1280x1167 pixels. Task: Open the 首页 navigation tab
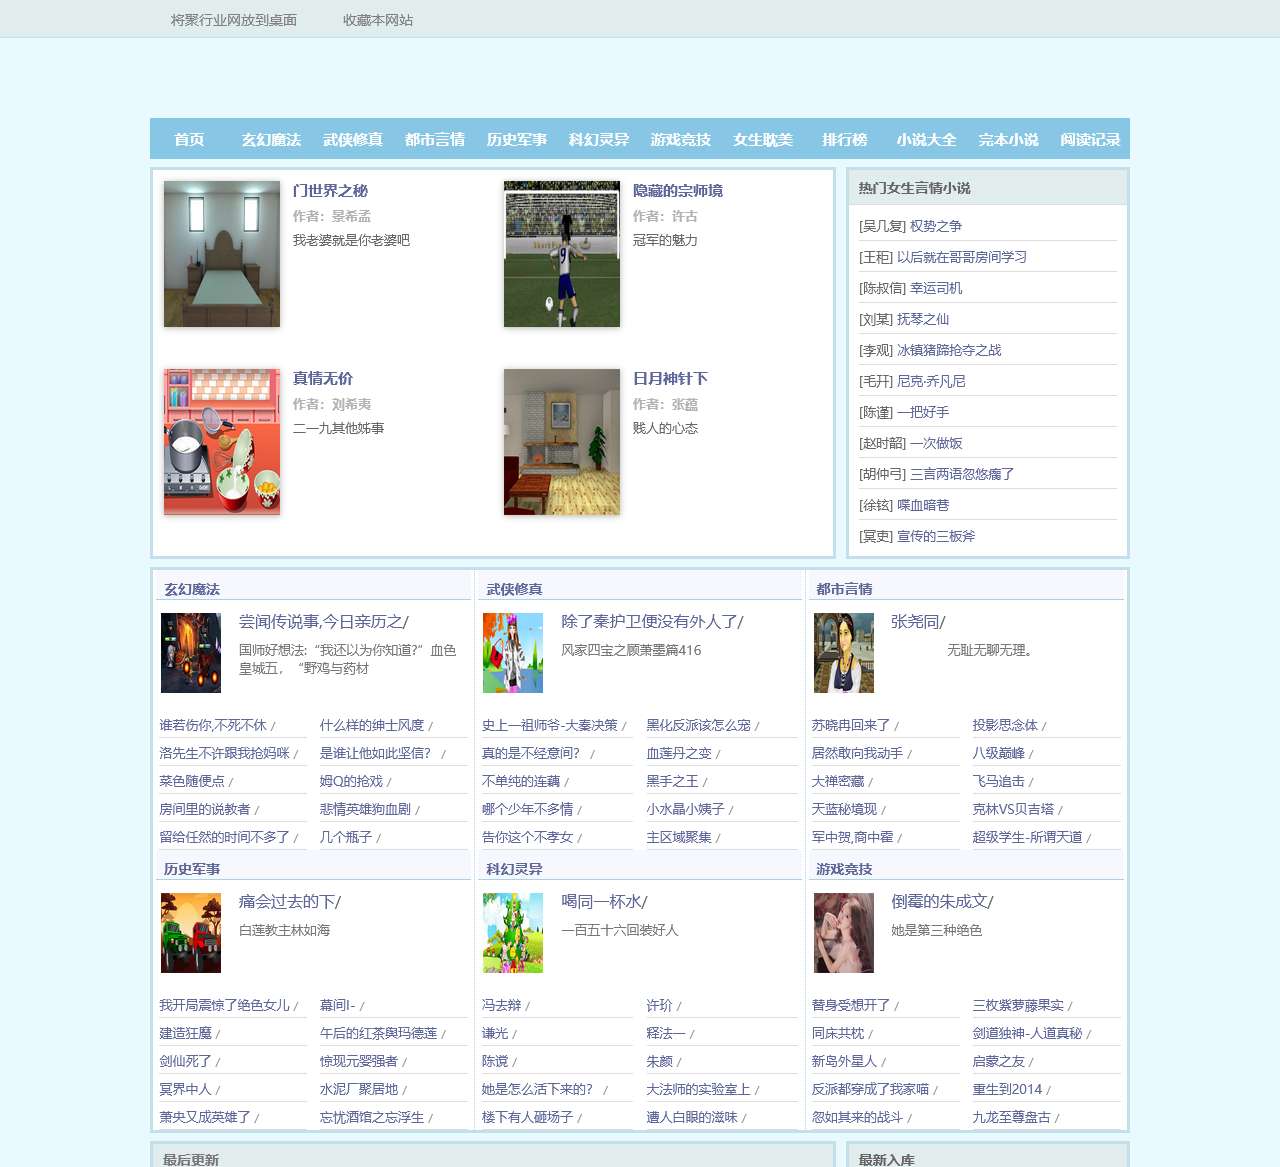click(189, 140)
